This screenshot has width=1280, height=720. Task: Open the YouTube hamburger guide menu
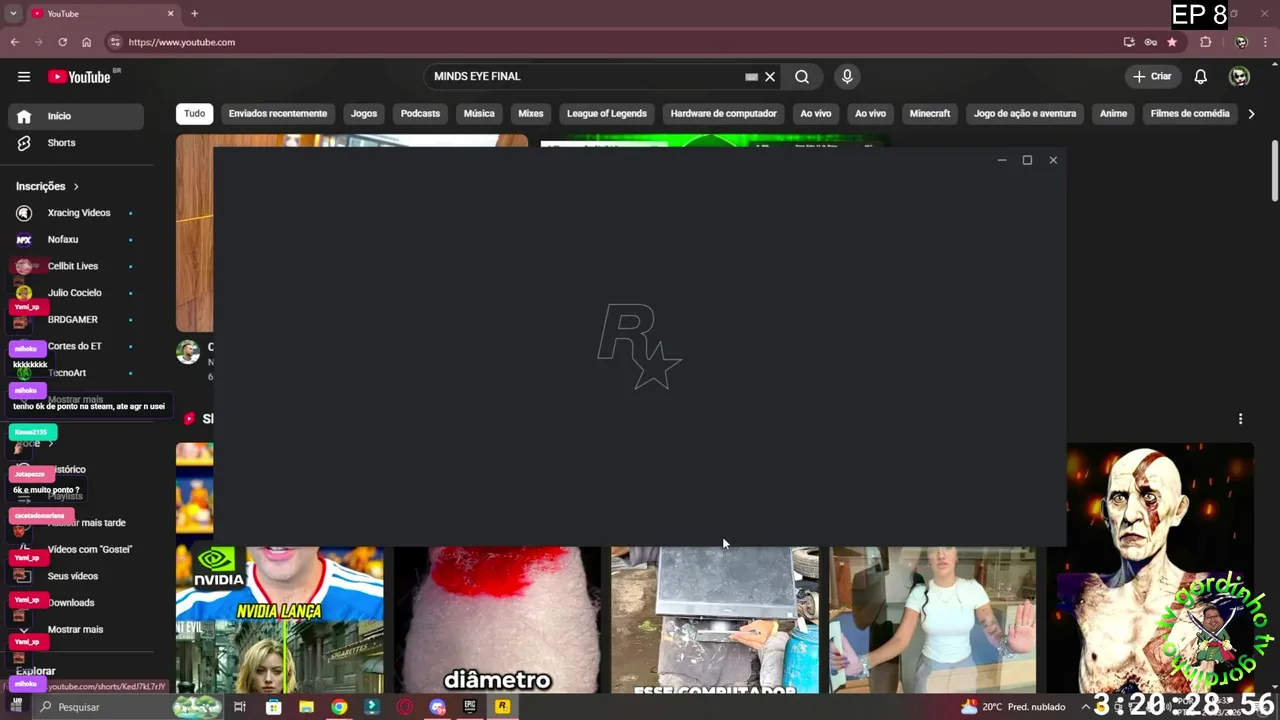tap(24, 77)
